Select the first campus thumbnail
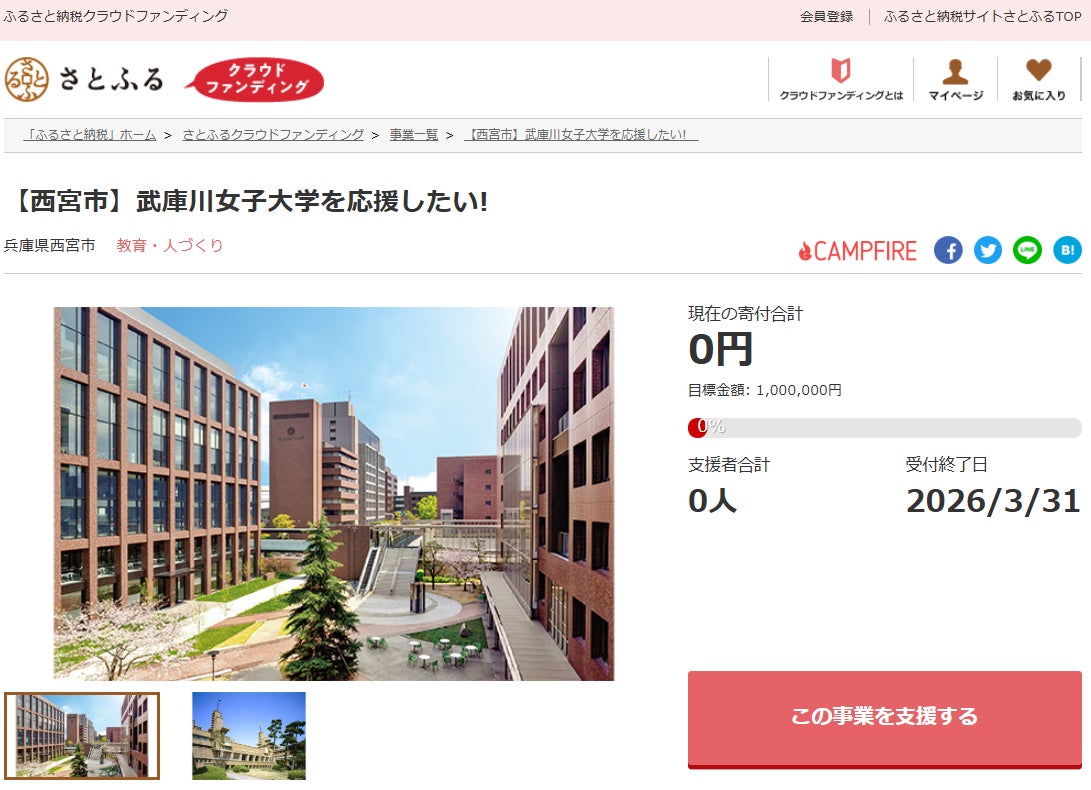 82,736
